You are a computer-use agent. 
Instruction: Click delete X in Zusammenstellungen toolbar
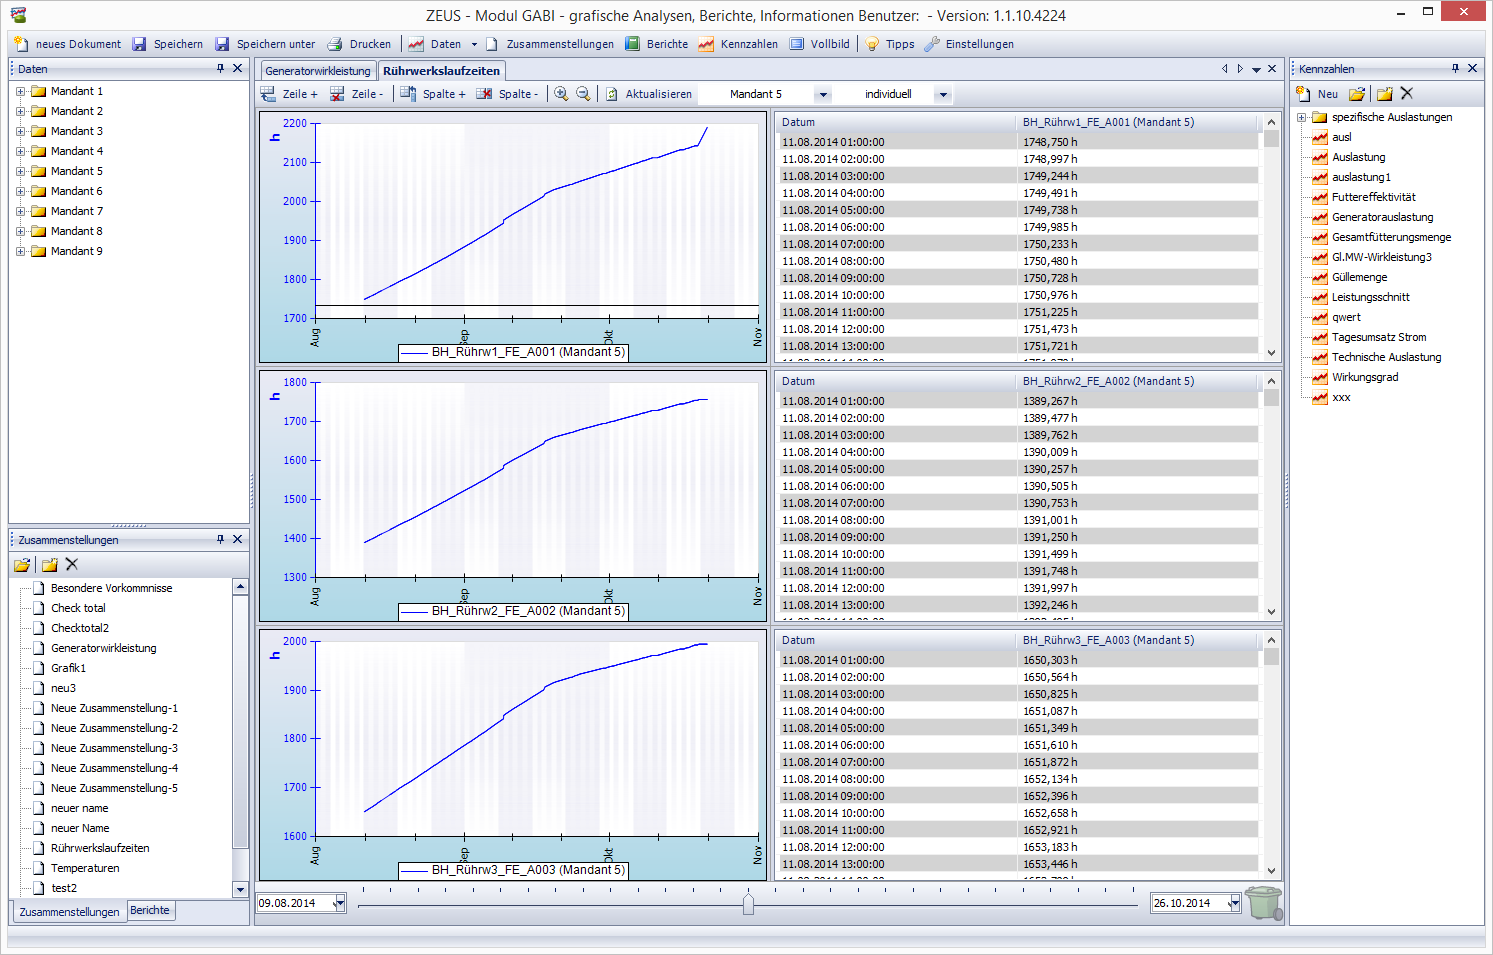coord(72,564)
